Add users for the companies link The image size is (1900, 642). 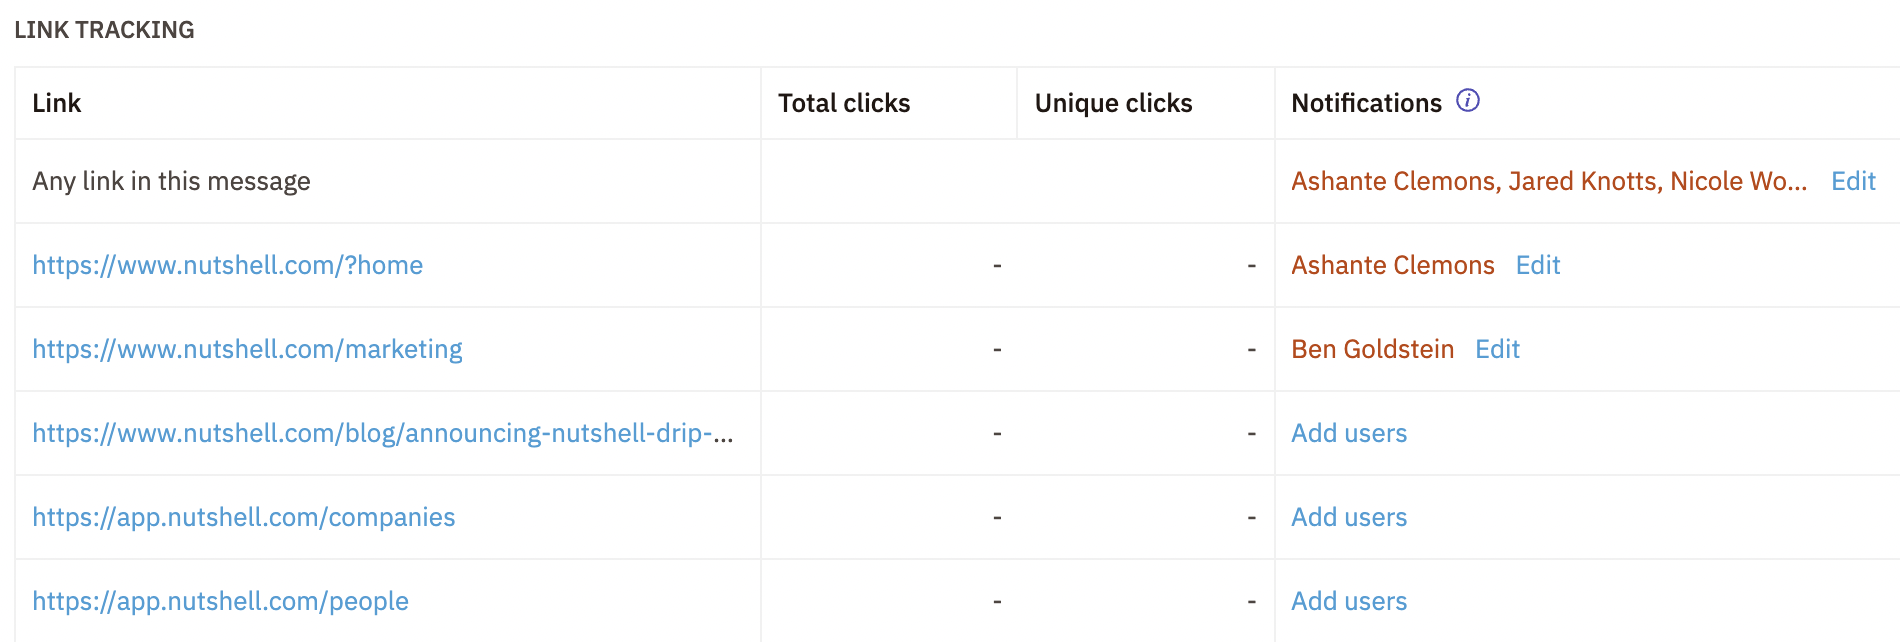click(x=1349, y=517)
